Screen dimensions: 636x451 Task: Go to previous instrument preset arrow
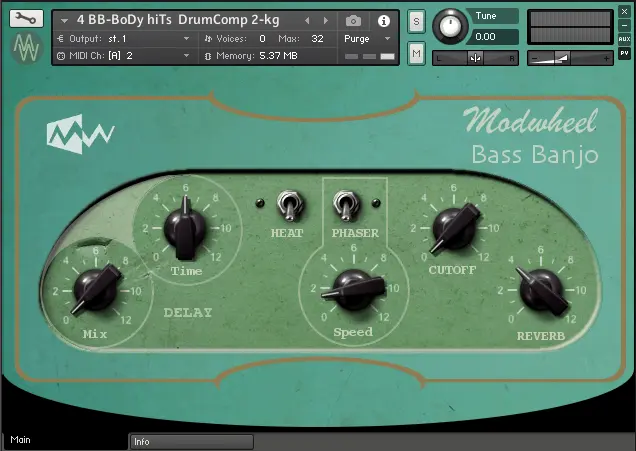307,21
